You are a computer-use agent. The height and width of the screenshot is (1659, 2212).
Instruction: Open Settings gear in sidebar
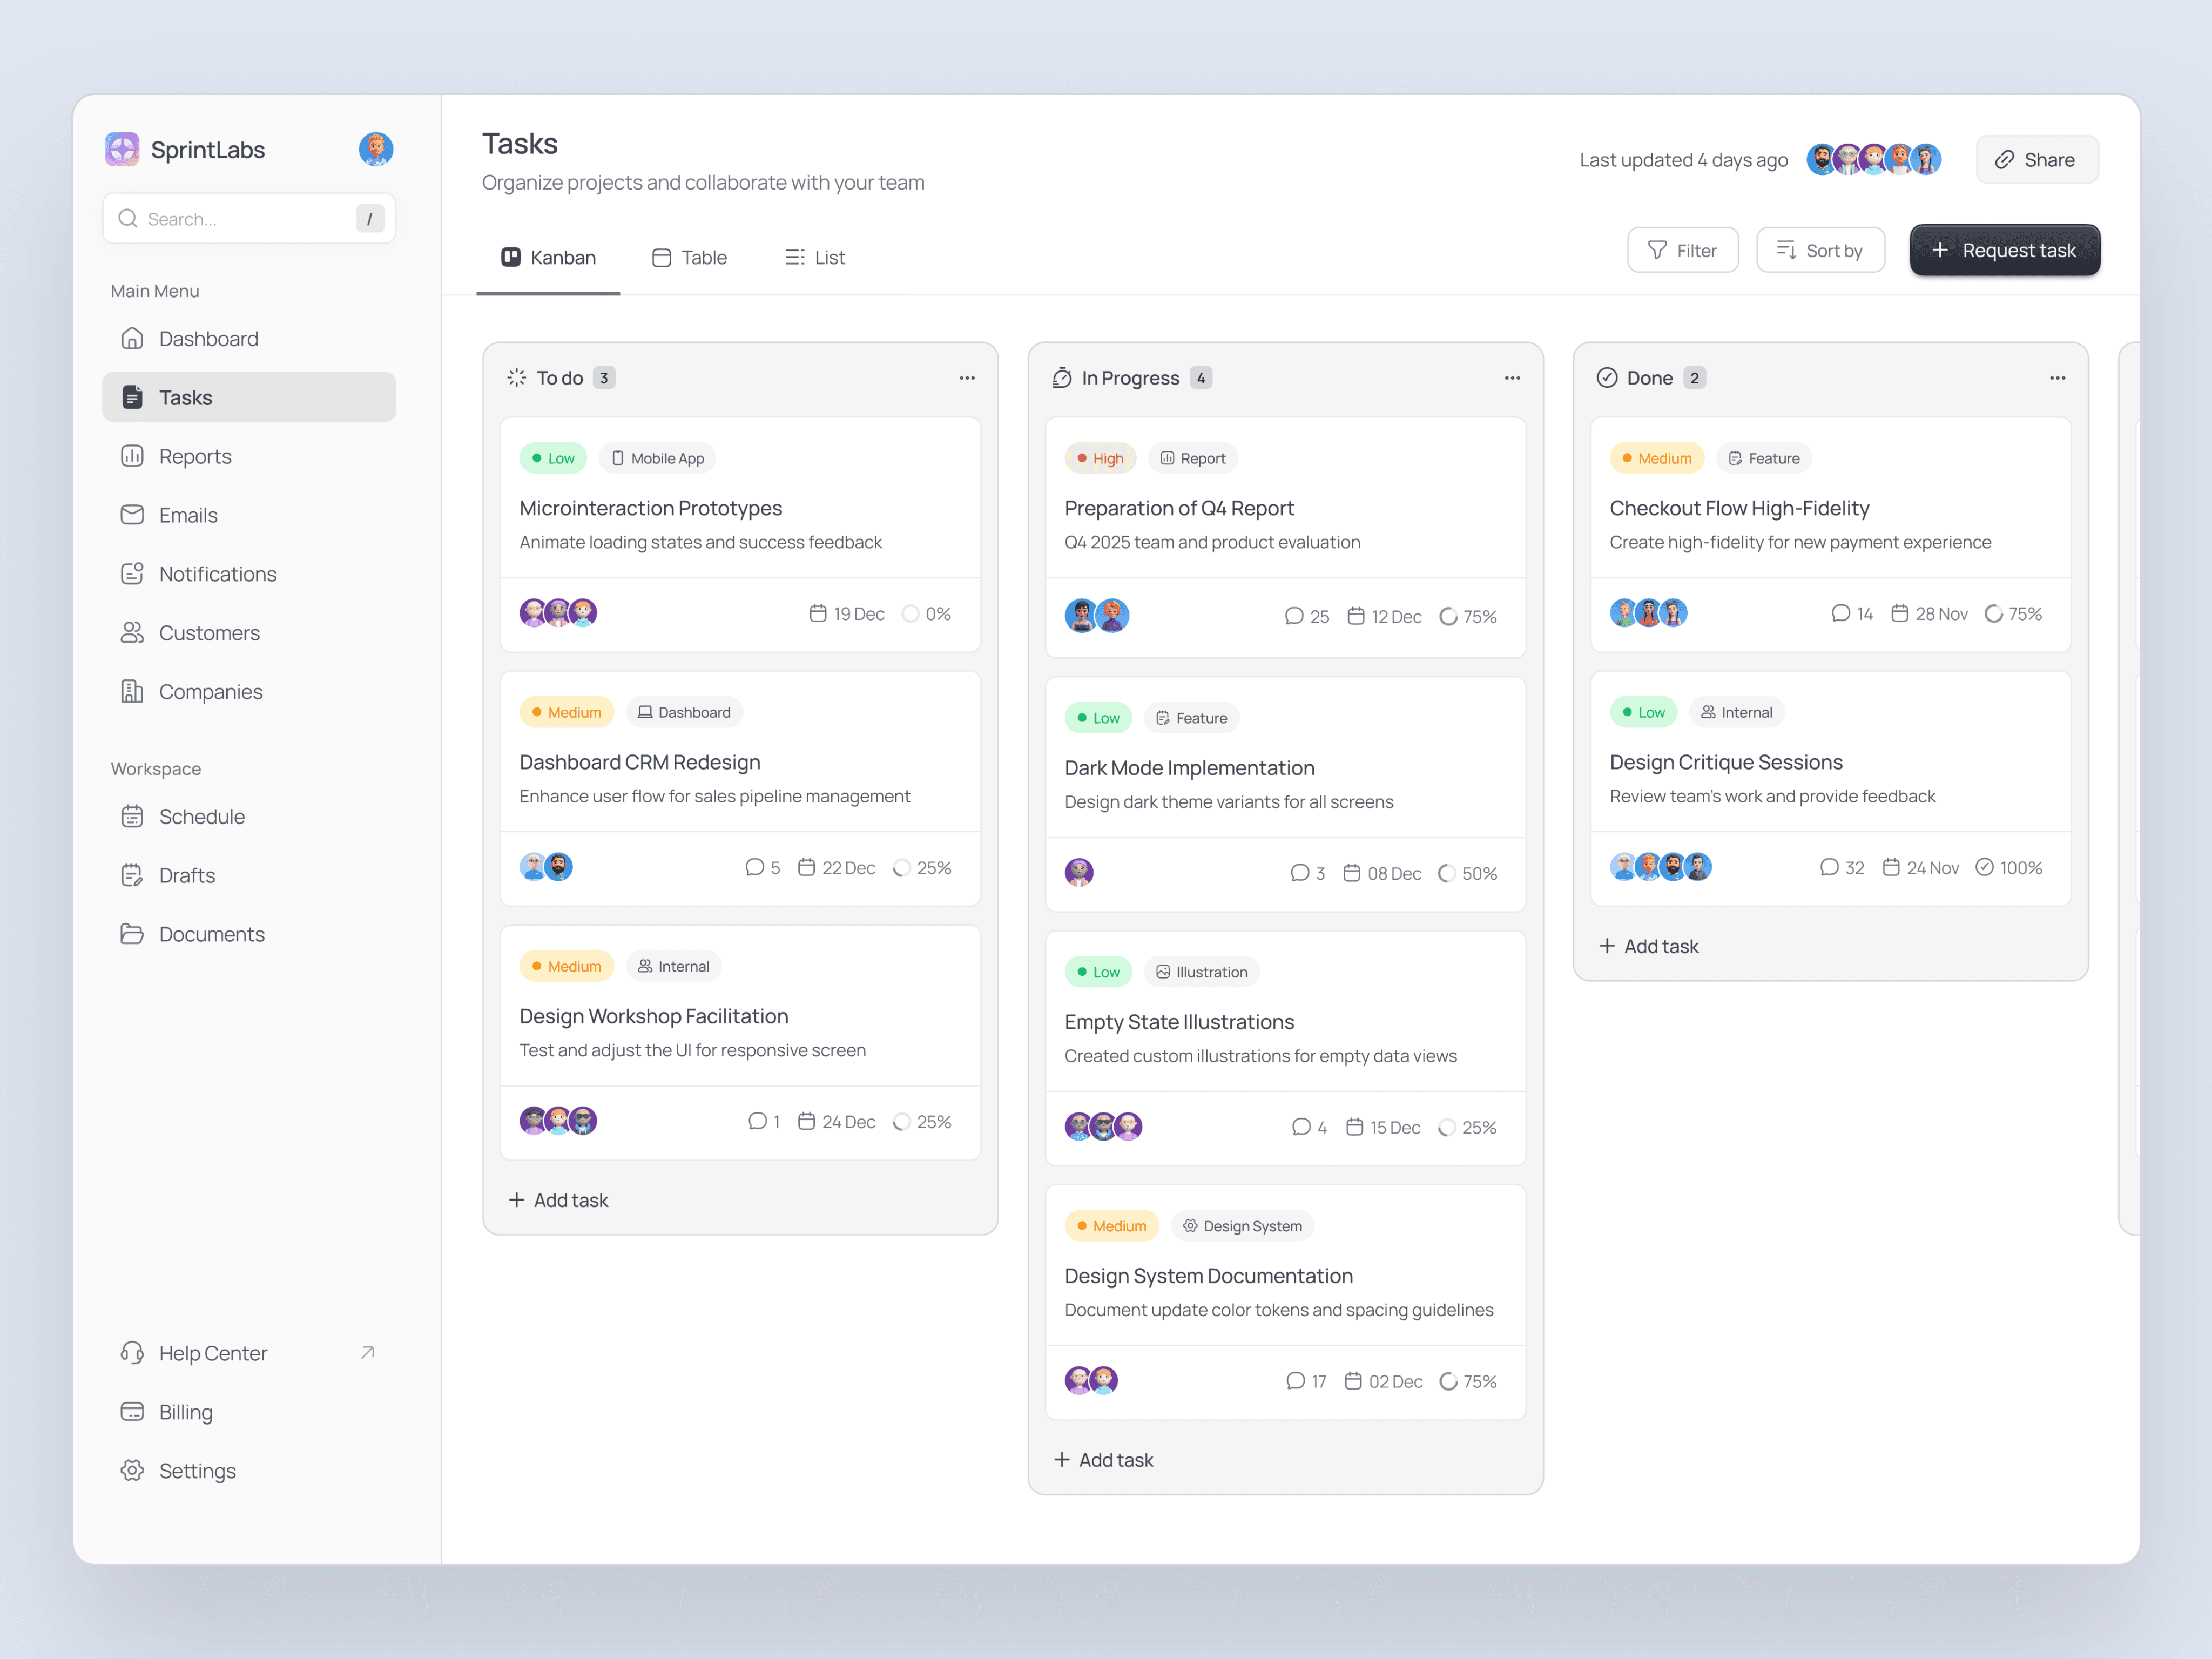click(x=132, y=1471)
